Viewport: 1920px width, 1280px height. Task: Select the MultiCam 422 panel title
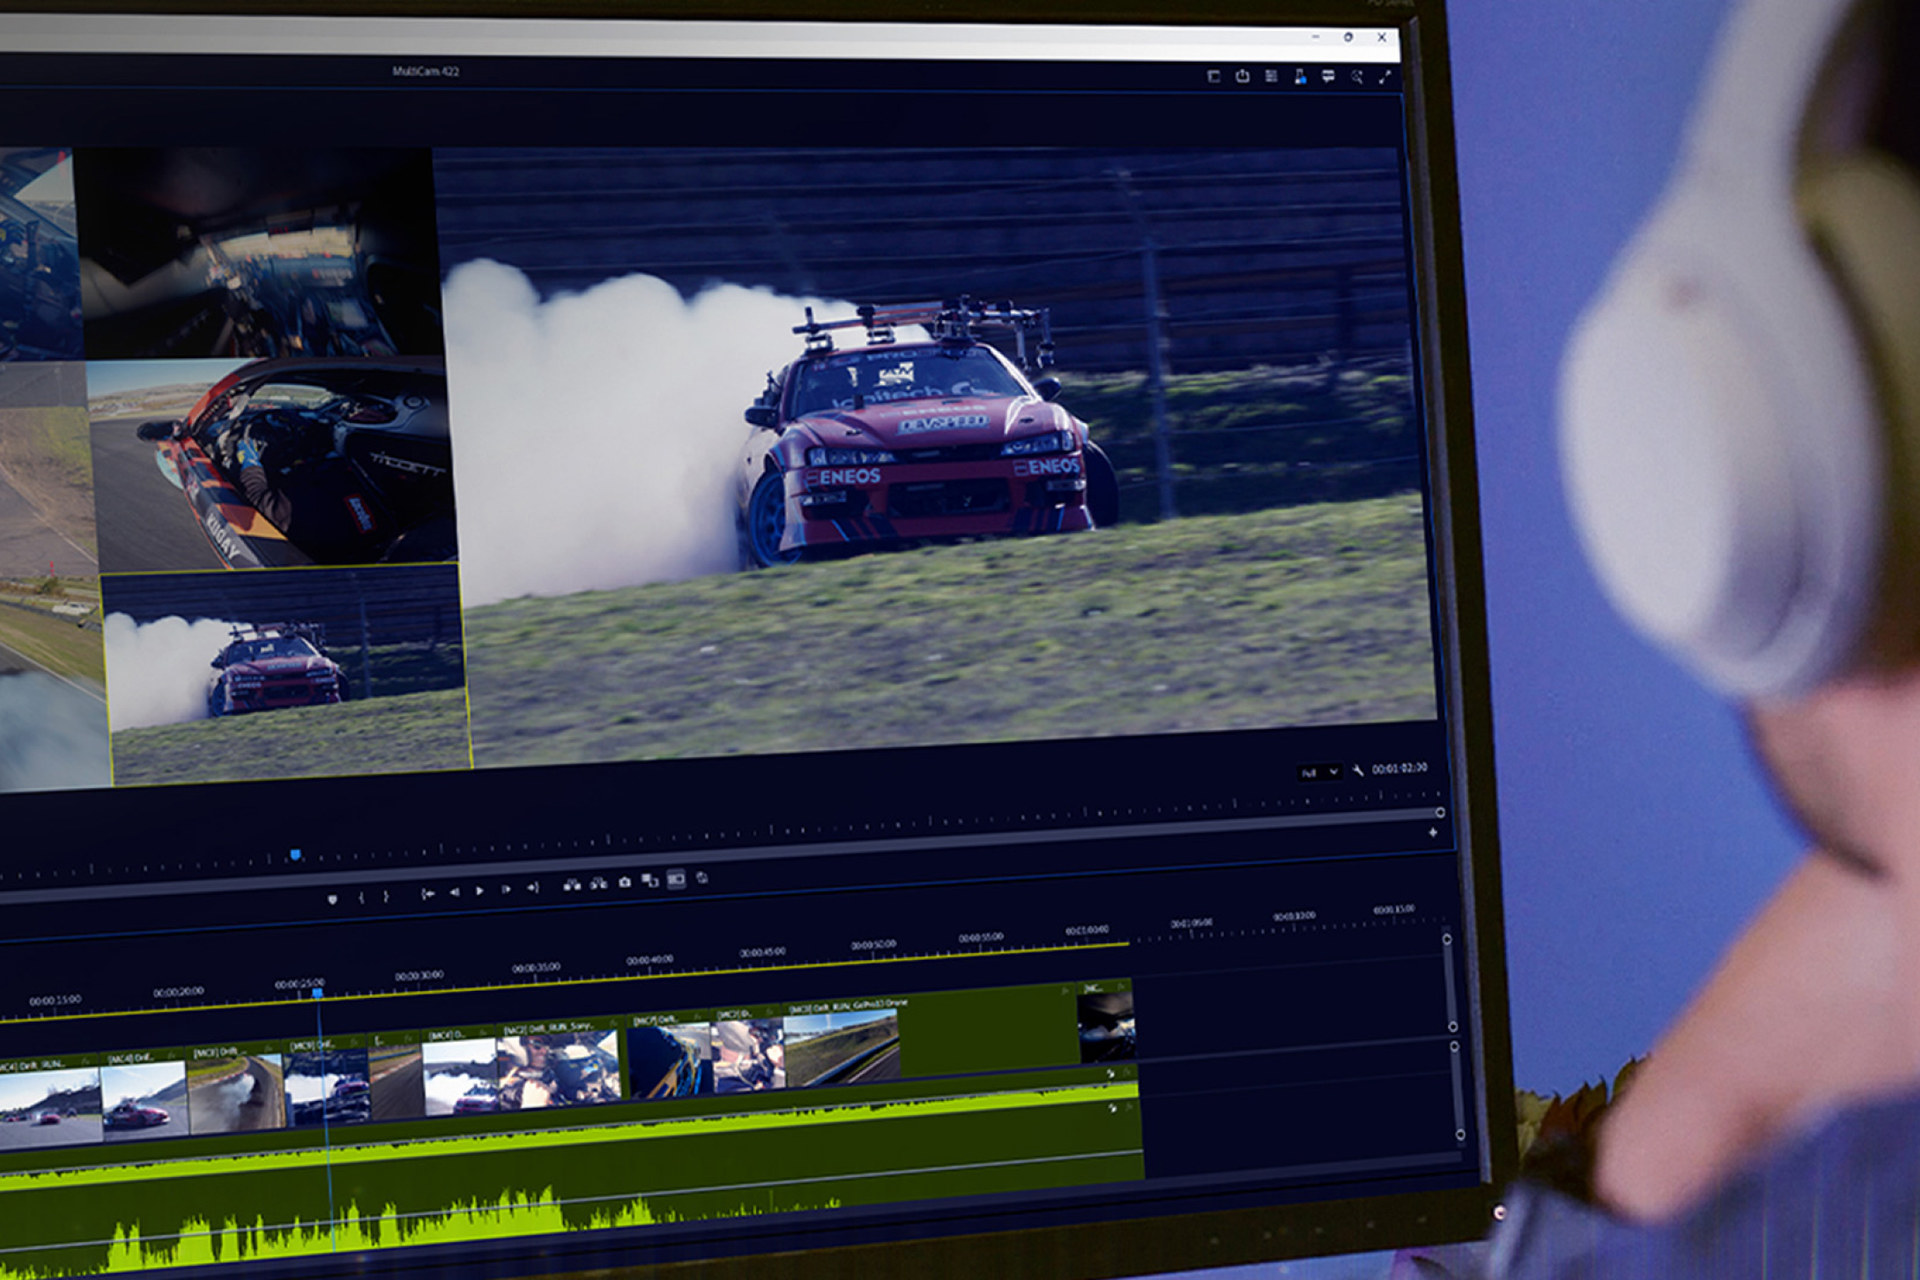point(426,71)
